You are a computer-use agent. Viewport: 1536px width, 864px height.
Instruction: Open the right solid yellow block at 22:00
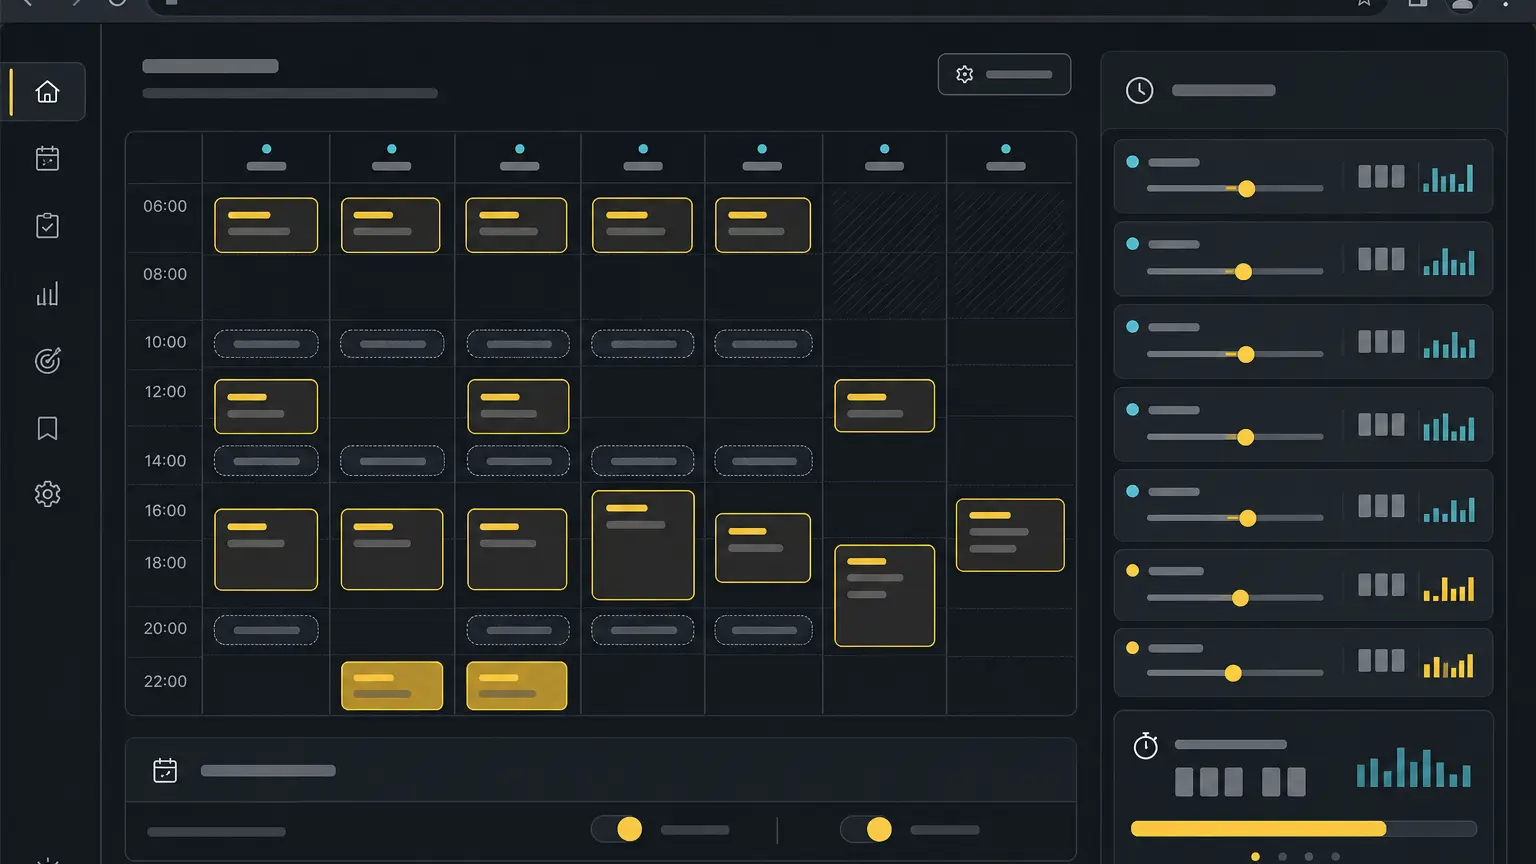(x=517, y=686)
